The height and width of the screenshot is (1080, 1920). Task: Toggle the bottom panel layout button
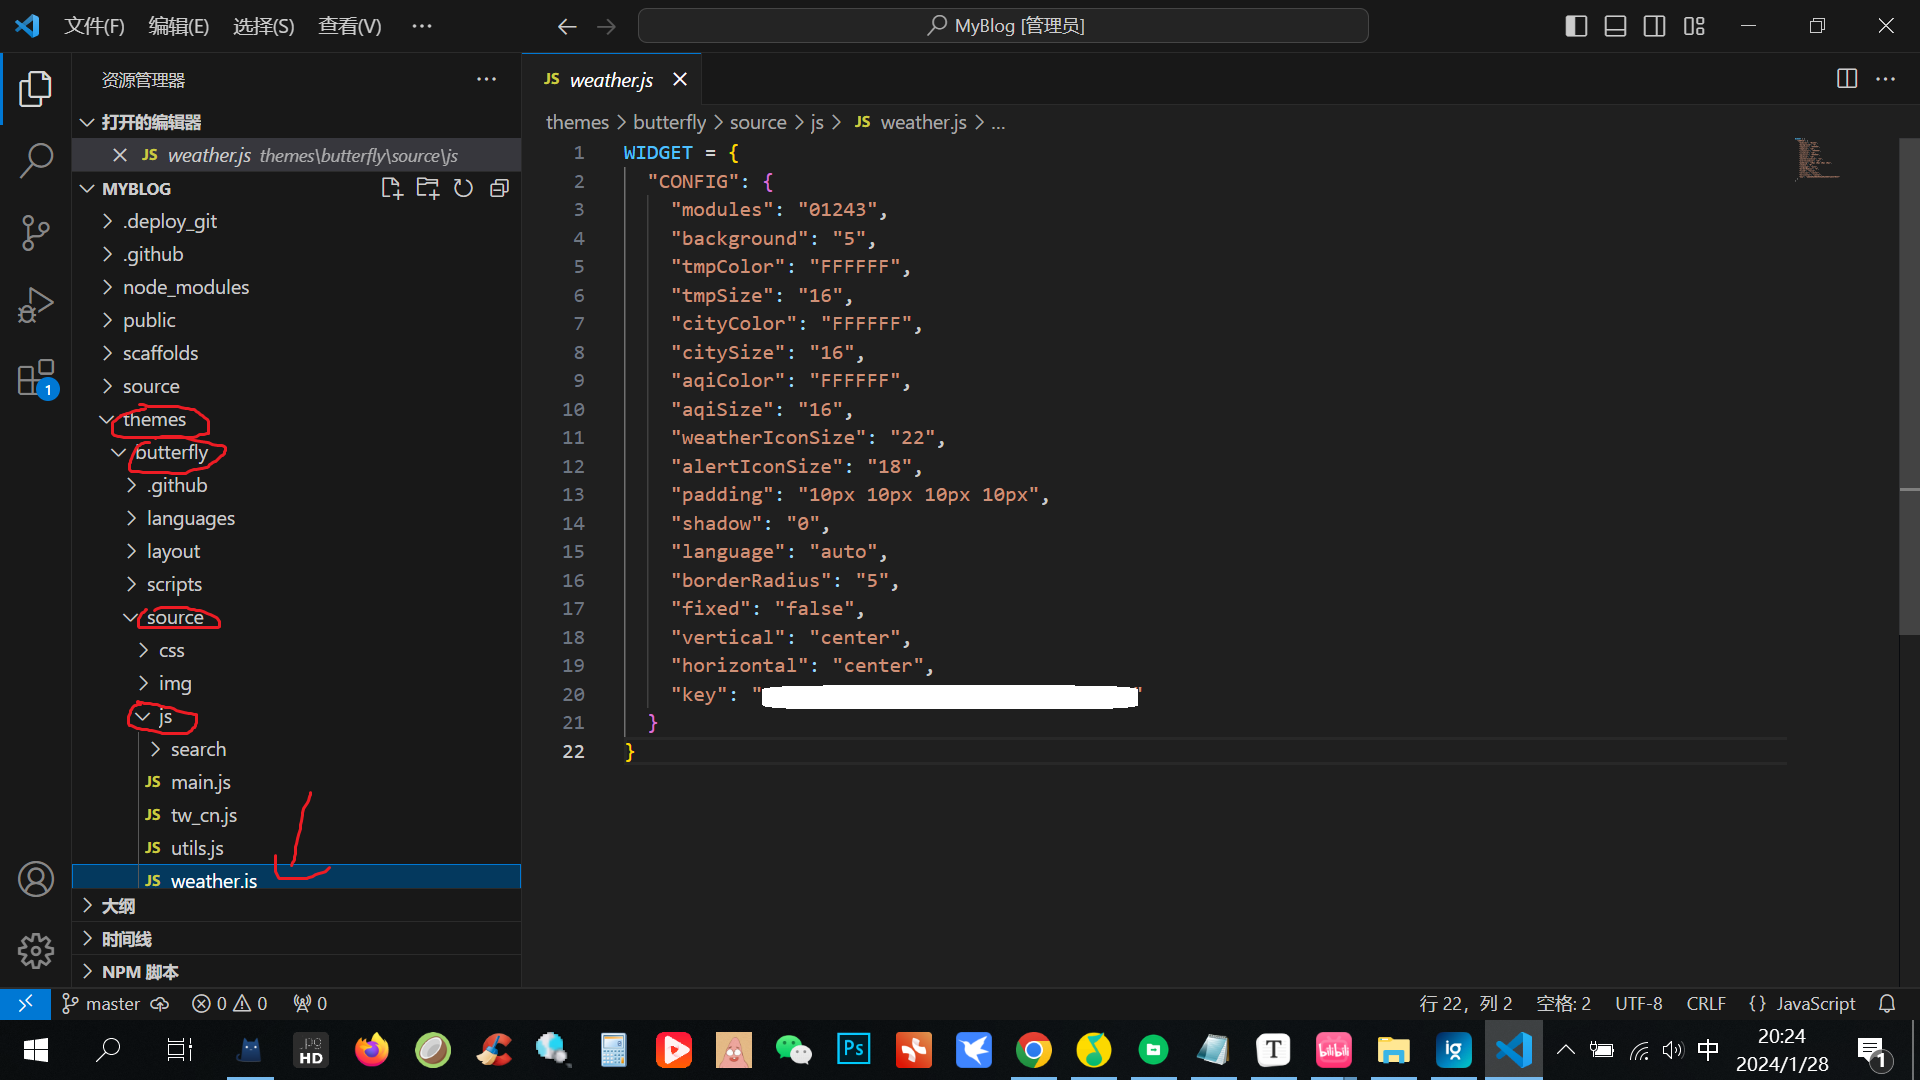(x=1615, y=26)
